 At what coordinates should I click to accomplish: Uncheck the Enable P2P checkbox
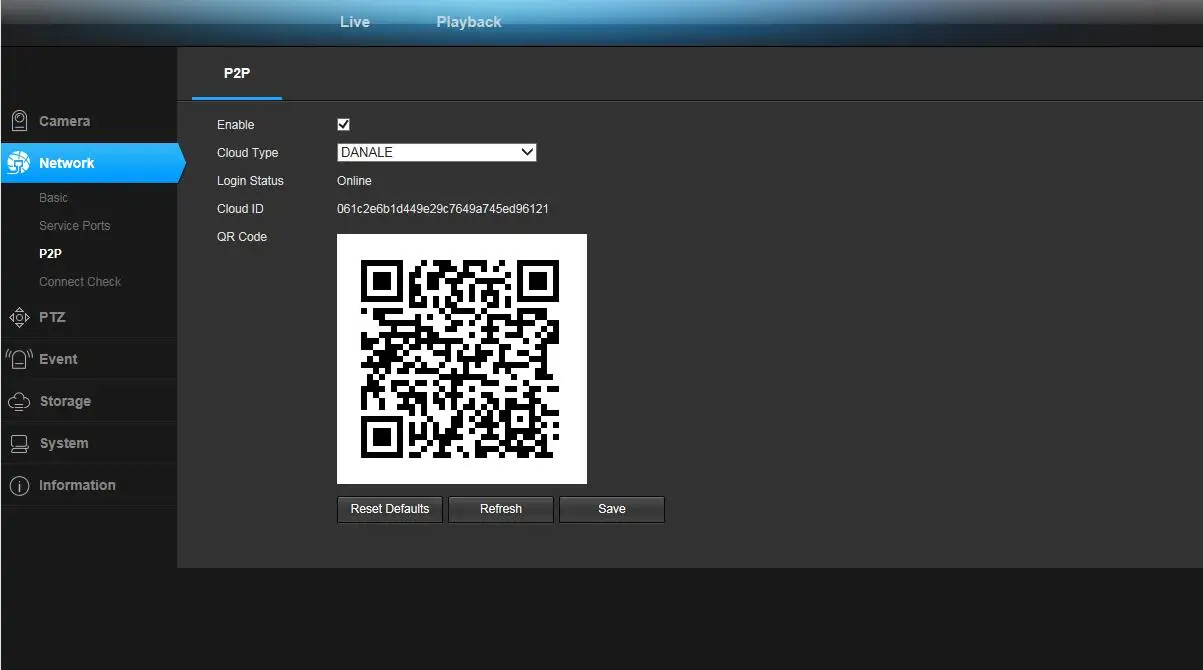[343, 125]
